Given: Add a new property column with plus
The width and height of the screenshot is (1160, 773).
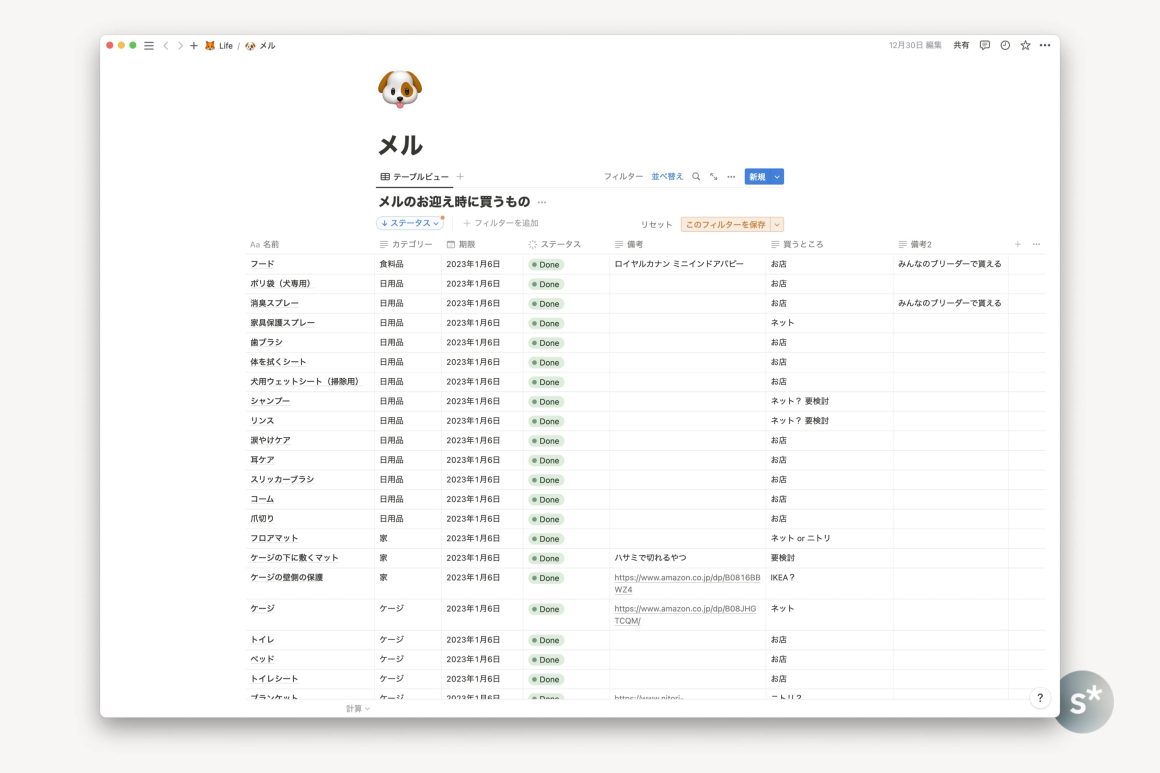Looking at the screenshot, I should click(x=1018, y=244).
